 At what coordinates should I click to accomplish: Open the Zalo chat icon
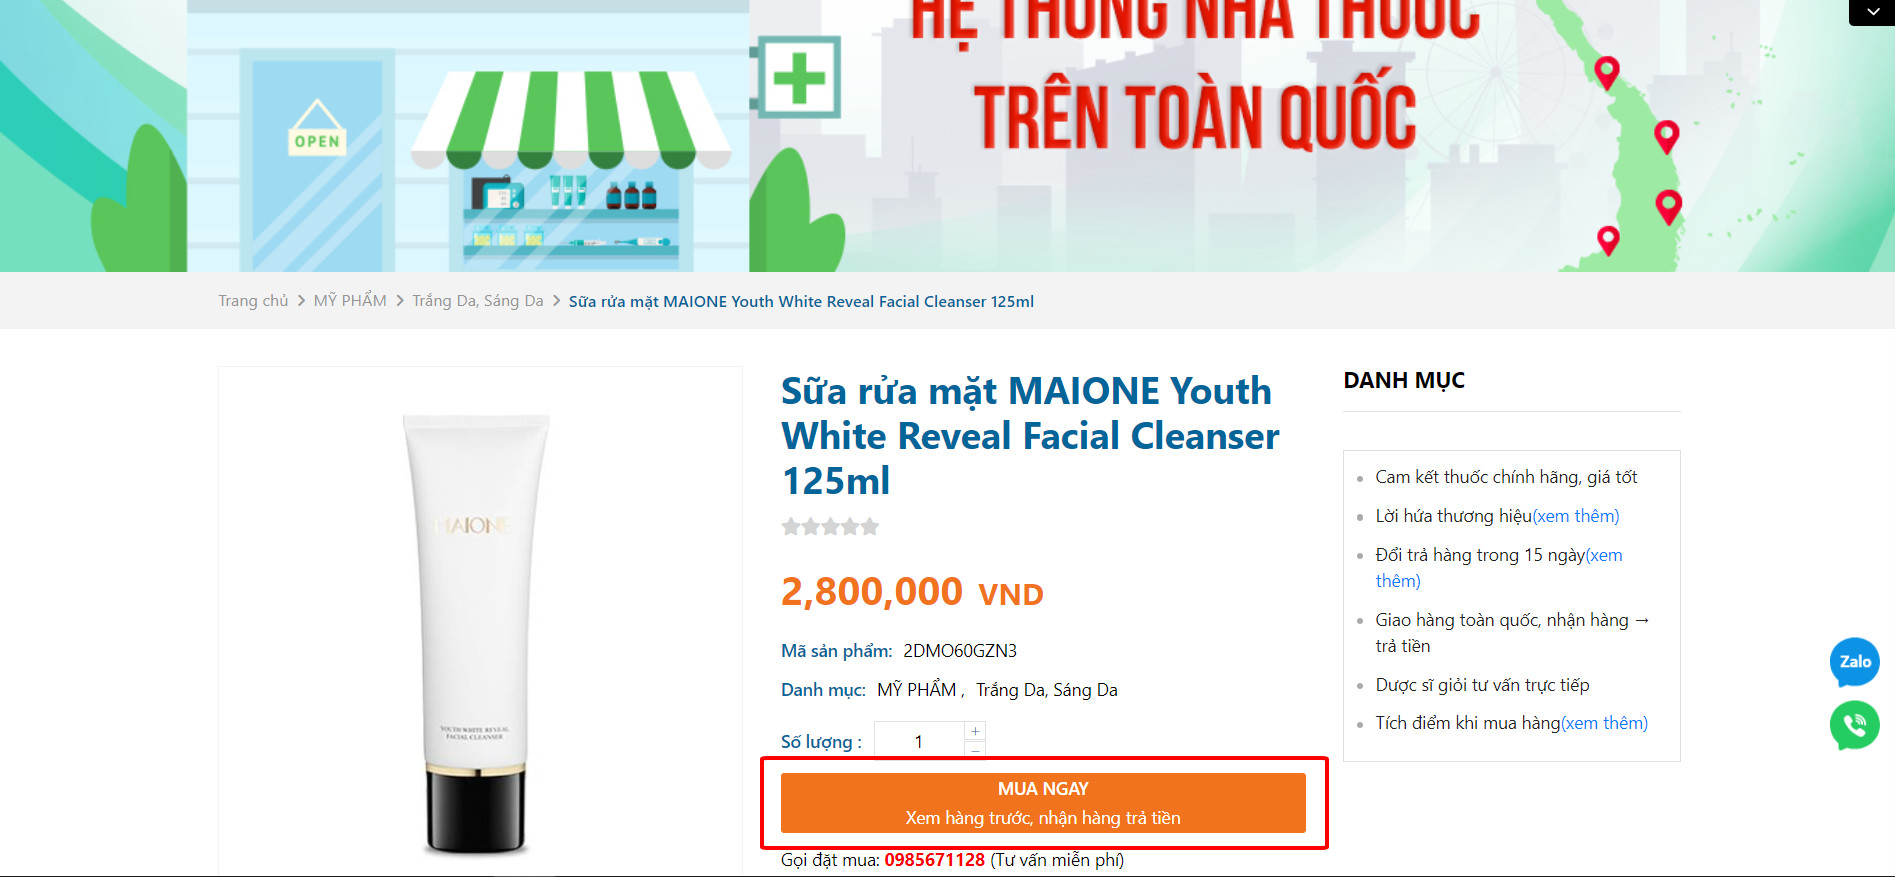(x=1854, y=662)
